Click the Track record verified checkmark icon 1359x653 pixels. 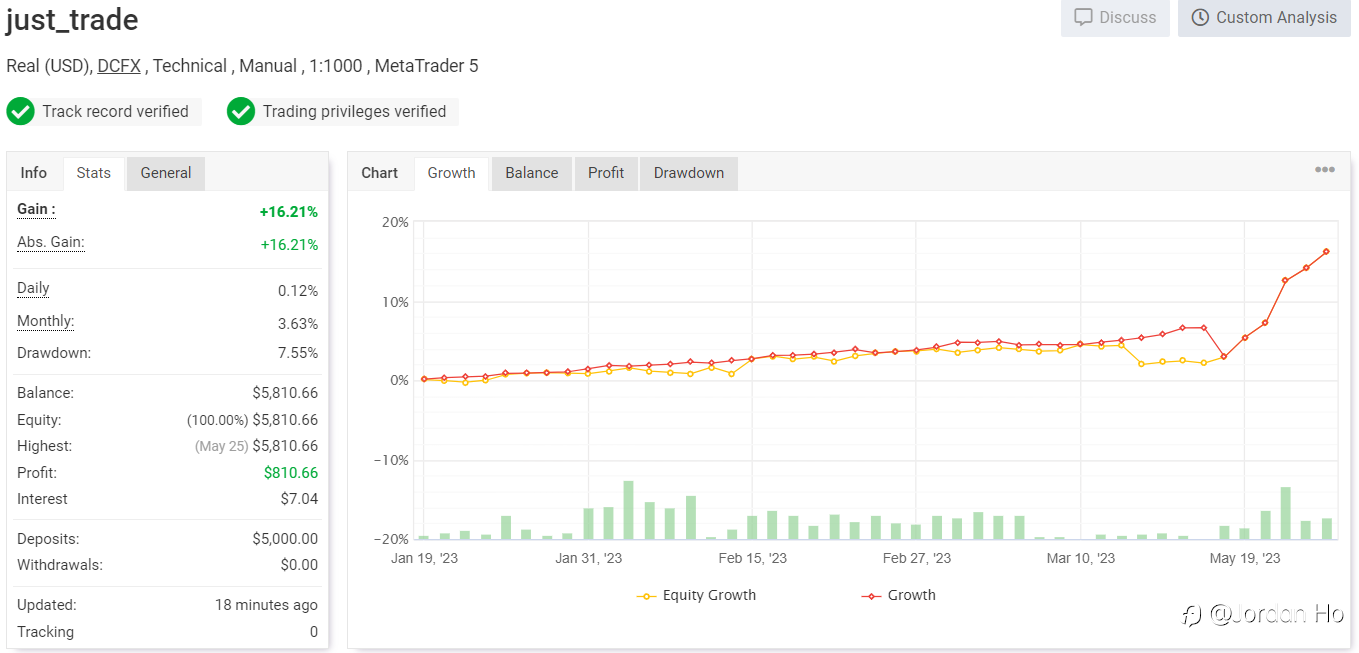[x=20, y=111]
